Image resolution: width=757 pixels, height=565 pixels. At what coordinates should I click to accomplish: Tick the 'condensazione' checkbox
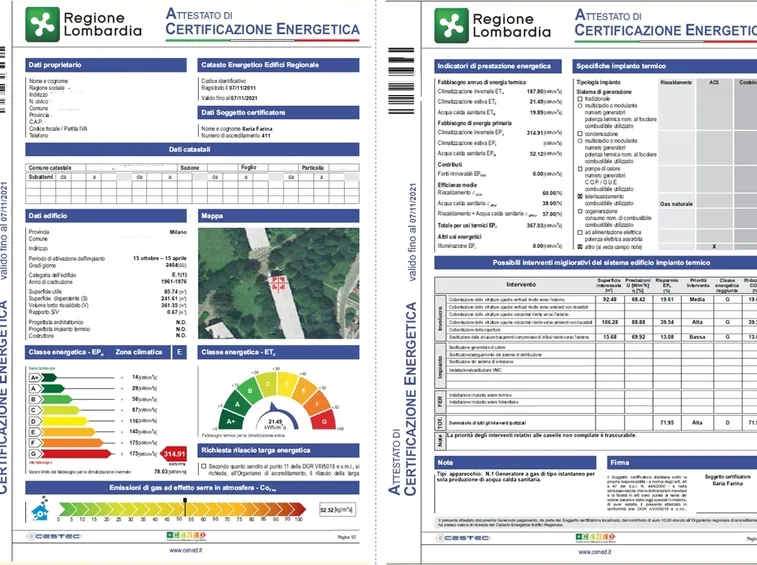[580, 134]
